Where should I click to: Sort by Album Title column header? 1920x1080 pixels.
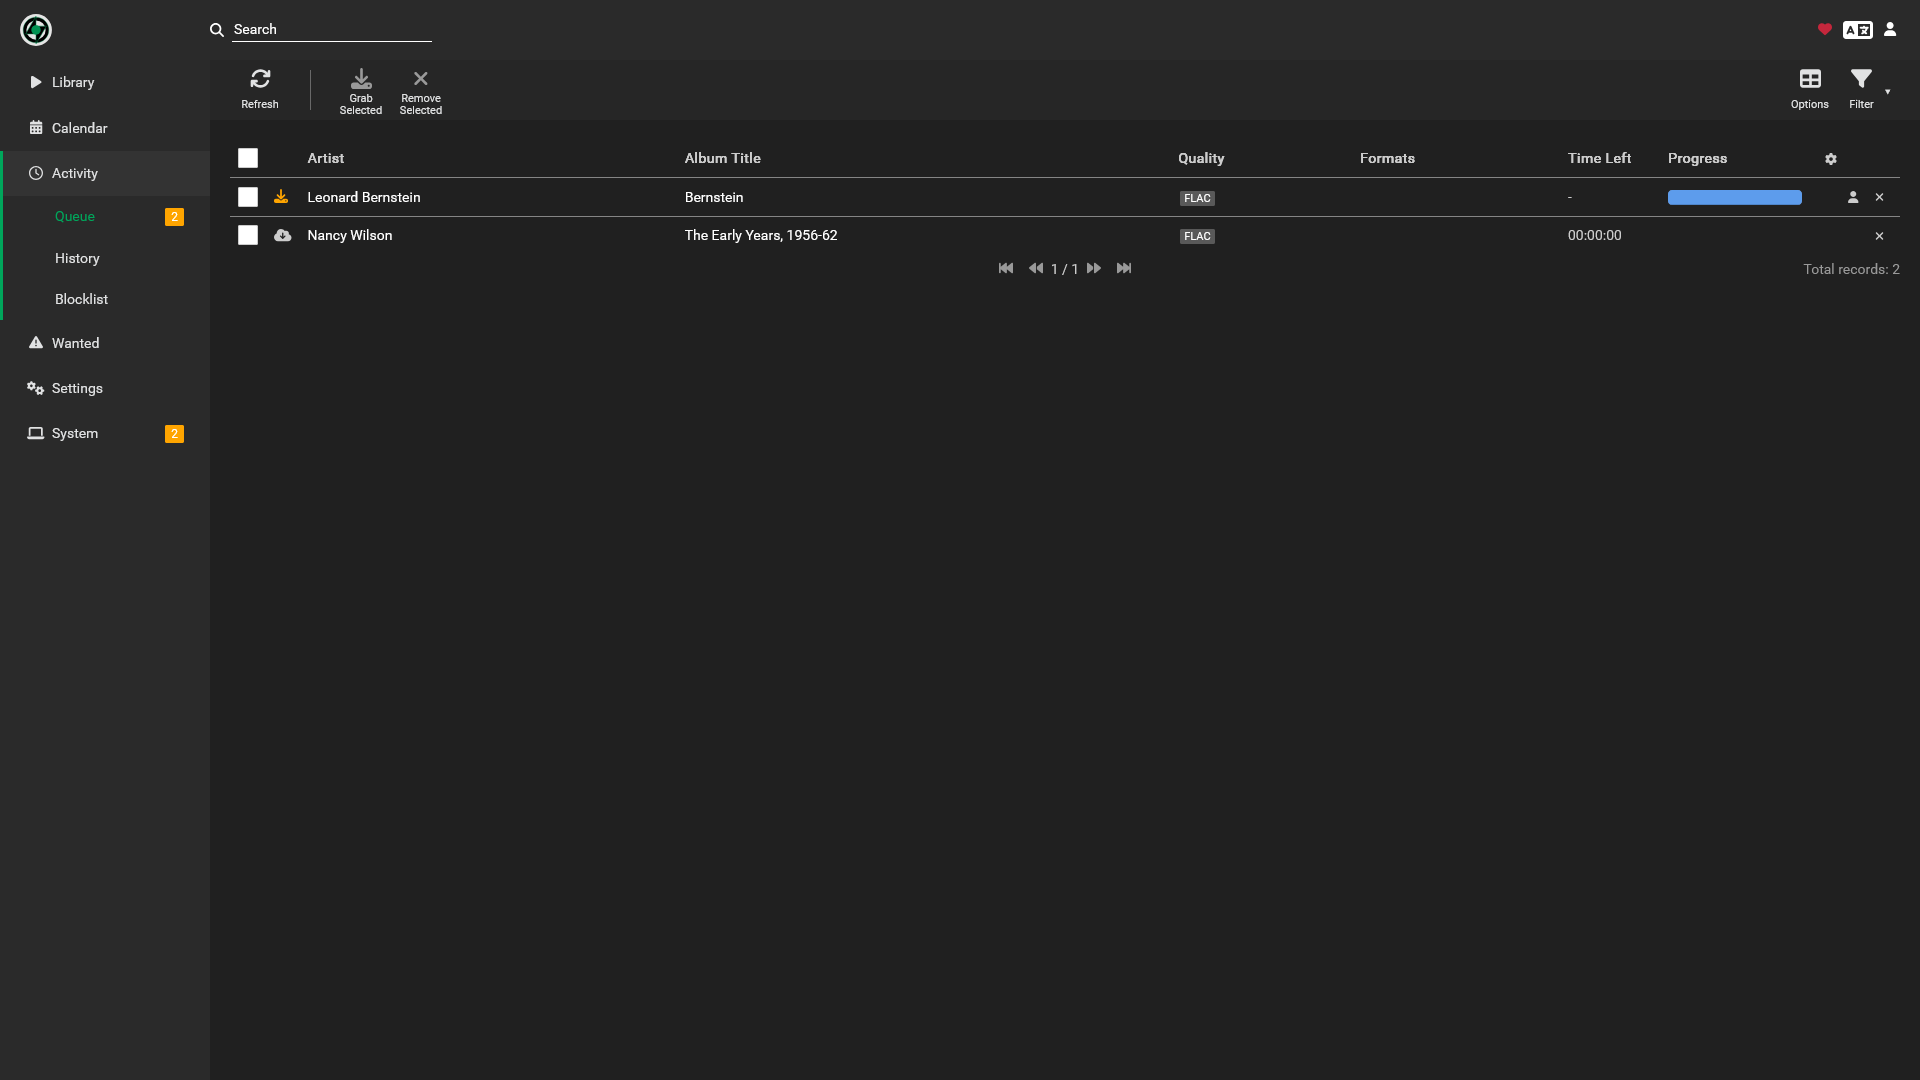pyautogui.click(x=723, y=158)
